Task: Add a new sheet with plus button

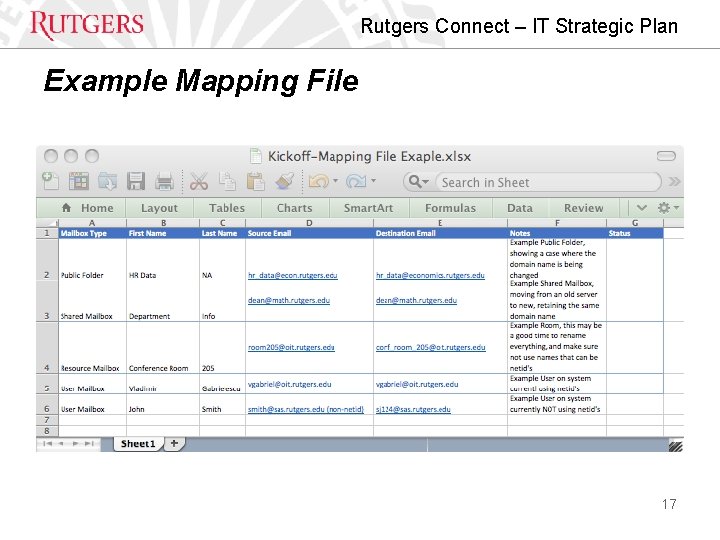Action: [174, 443]
